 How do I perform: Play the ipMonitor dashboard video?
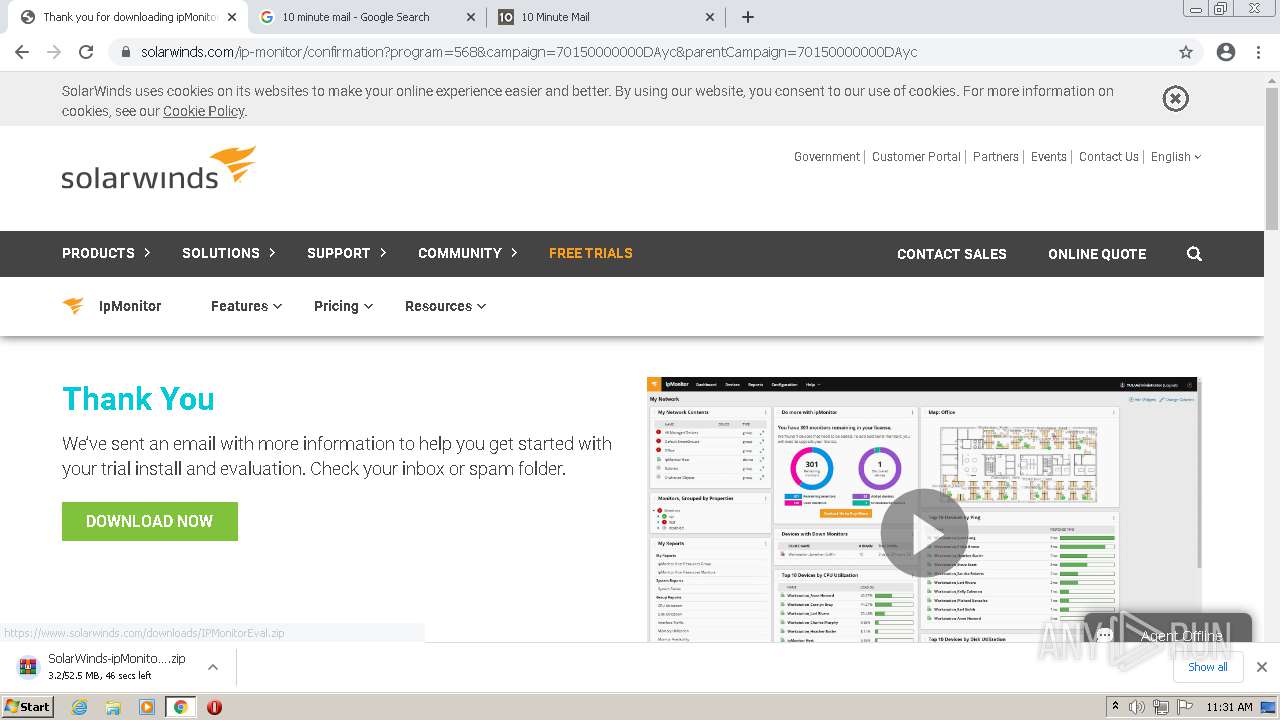(x=924, y=532)
